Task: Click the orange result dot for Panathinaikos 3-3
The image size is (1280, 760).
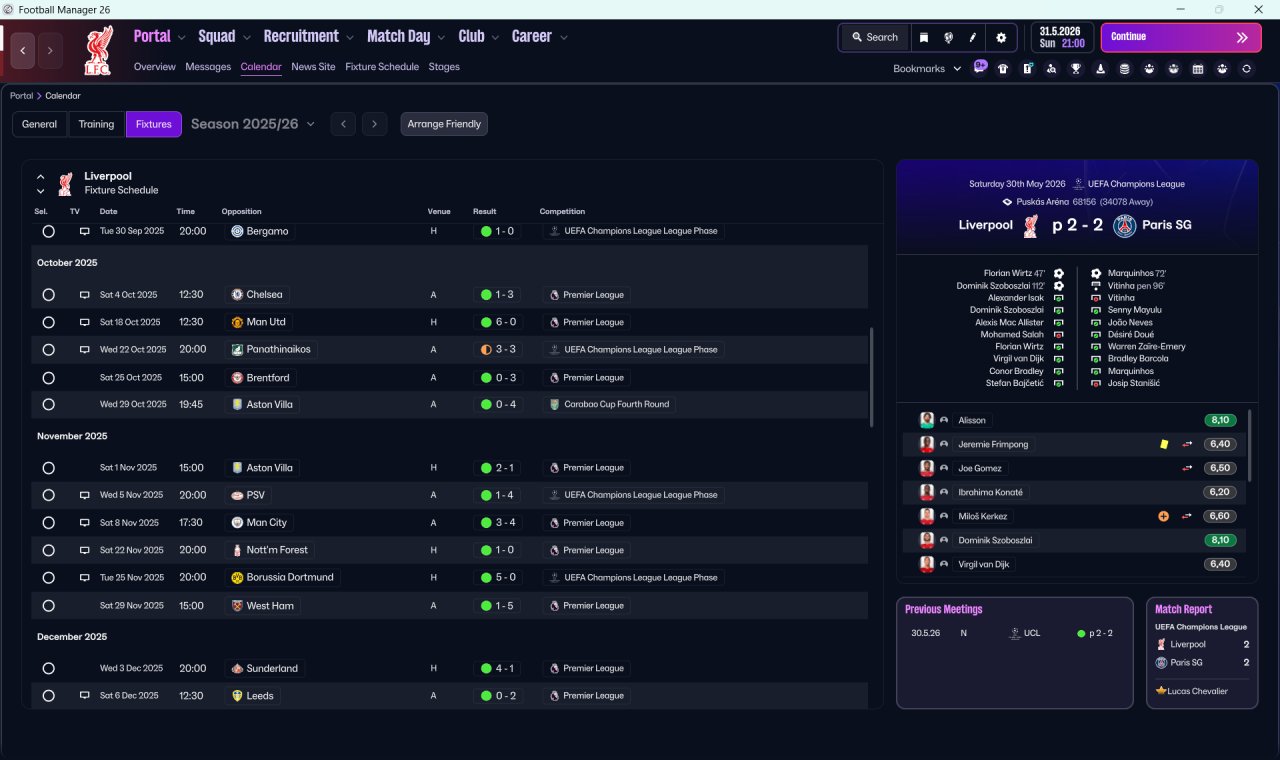Action: pos(486,350)
